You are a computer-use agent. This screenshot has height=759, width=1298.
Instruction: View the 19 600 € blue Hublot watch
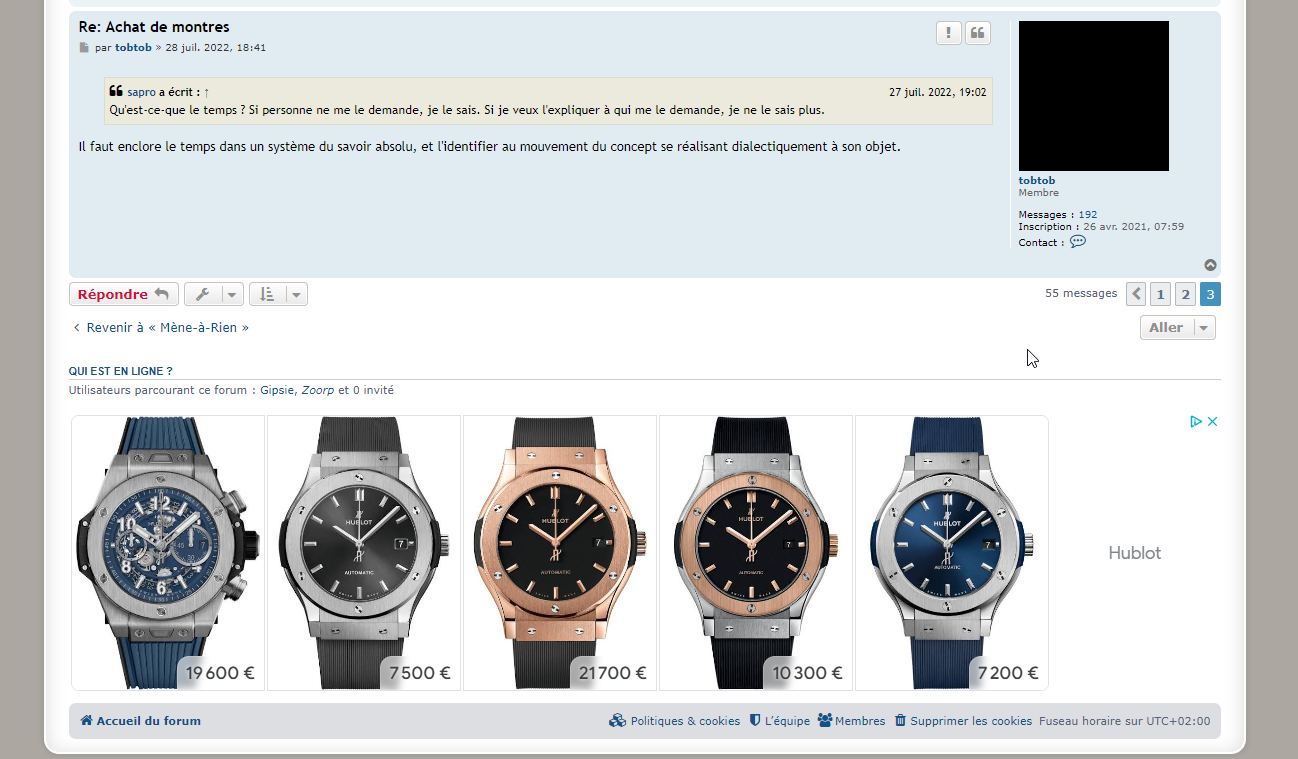[168, 553]
